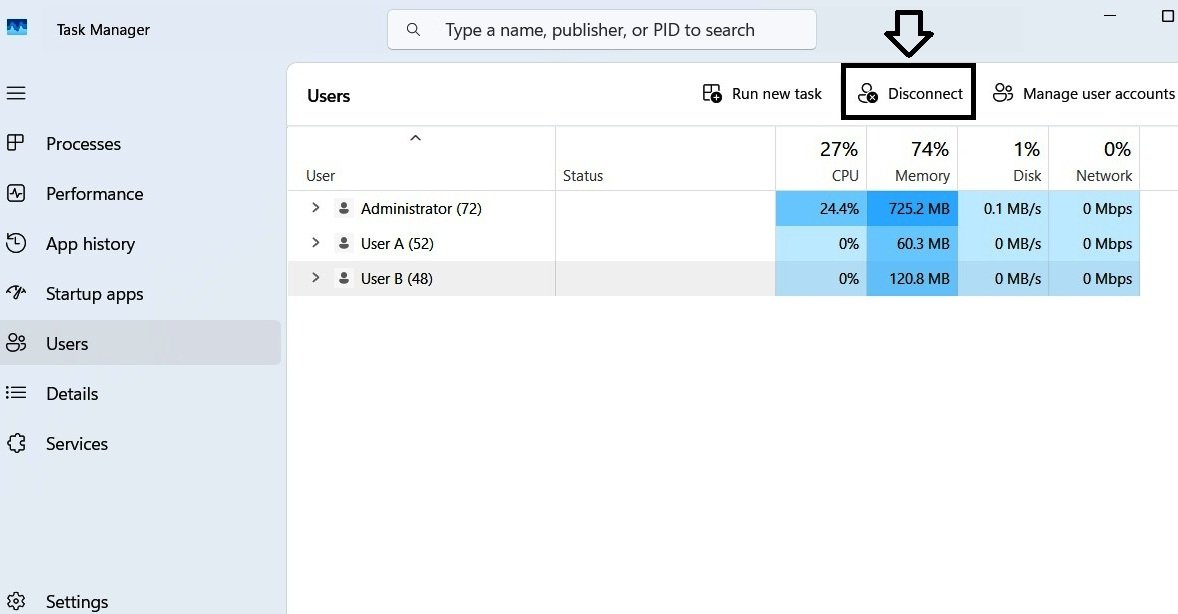Click the Processes sidebar icon

click(16, 143)
